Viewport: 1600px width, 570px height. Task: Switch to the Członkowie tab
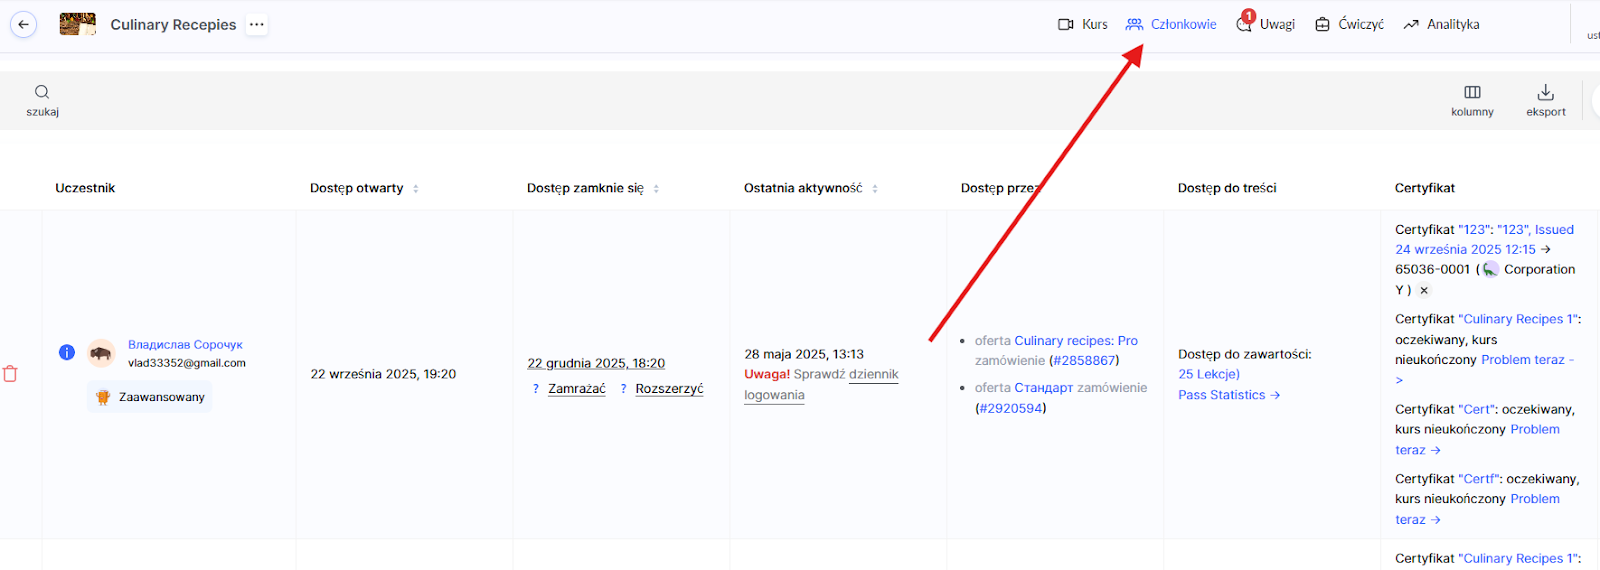(x=1171, y=25)
